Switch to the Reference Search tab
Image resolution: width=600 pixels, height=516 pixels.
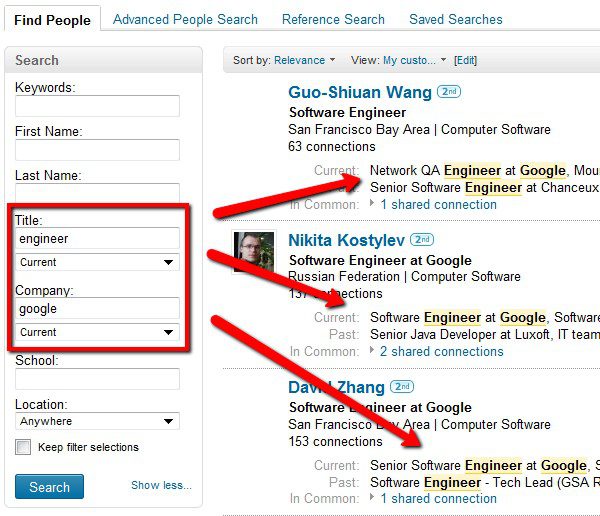[x=333, y=19]
